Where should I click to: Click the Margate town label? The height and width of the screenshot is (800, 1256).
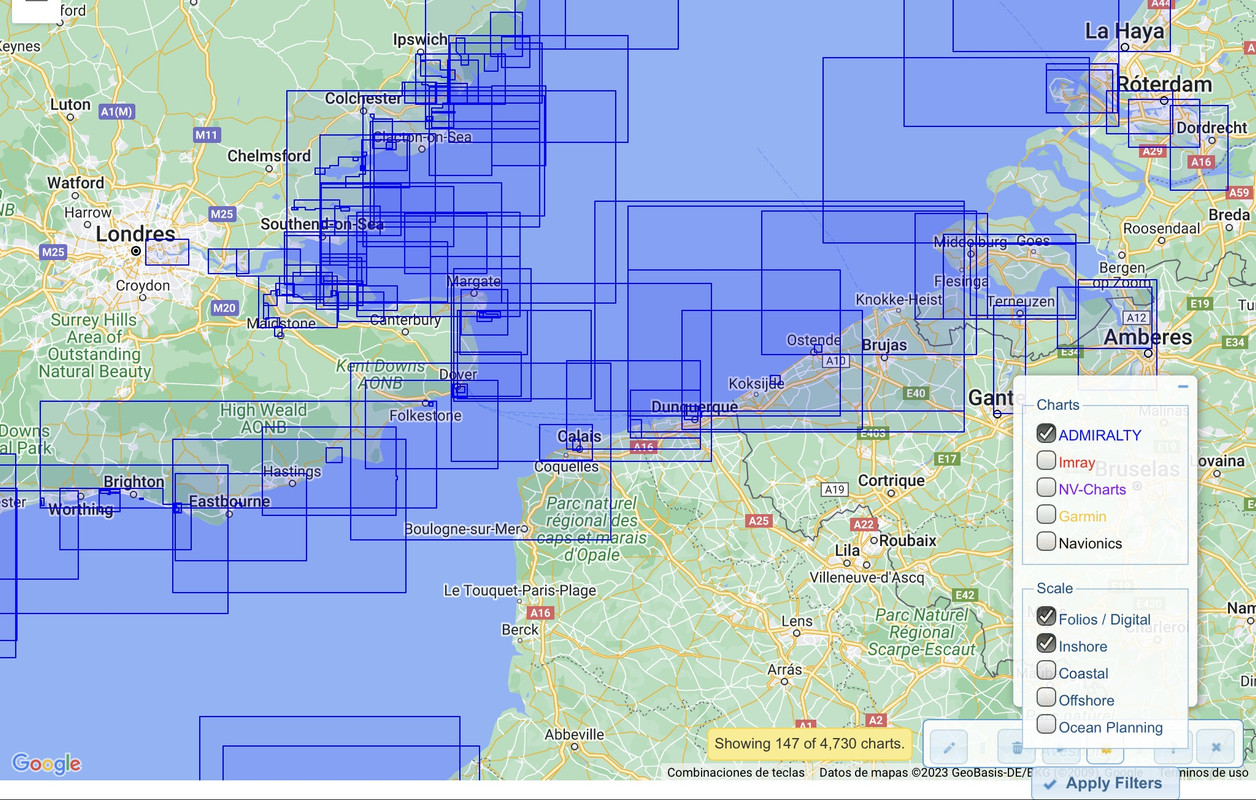474,281
